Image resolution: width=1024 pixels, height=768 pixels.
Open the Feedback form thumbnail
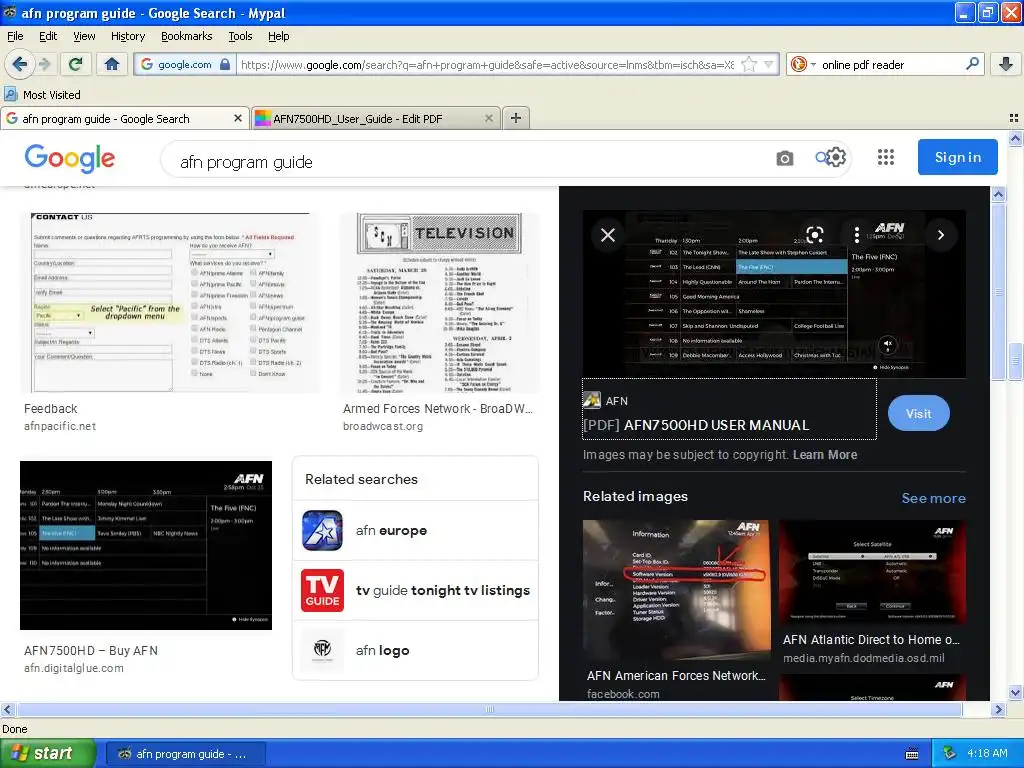[x=170, y=302]
